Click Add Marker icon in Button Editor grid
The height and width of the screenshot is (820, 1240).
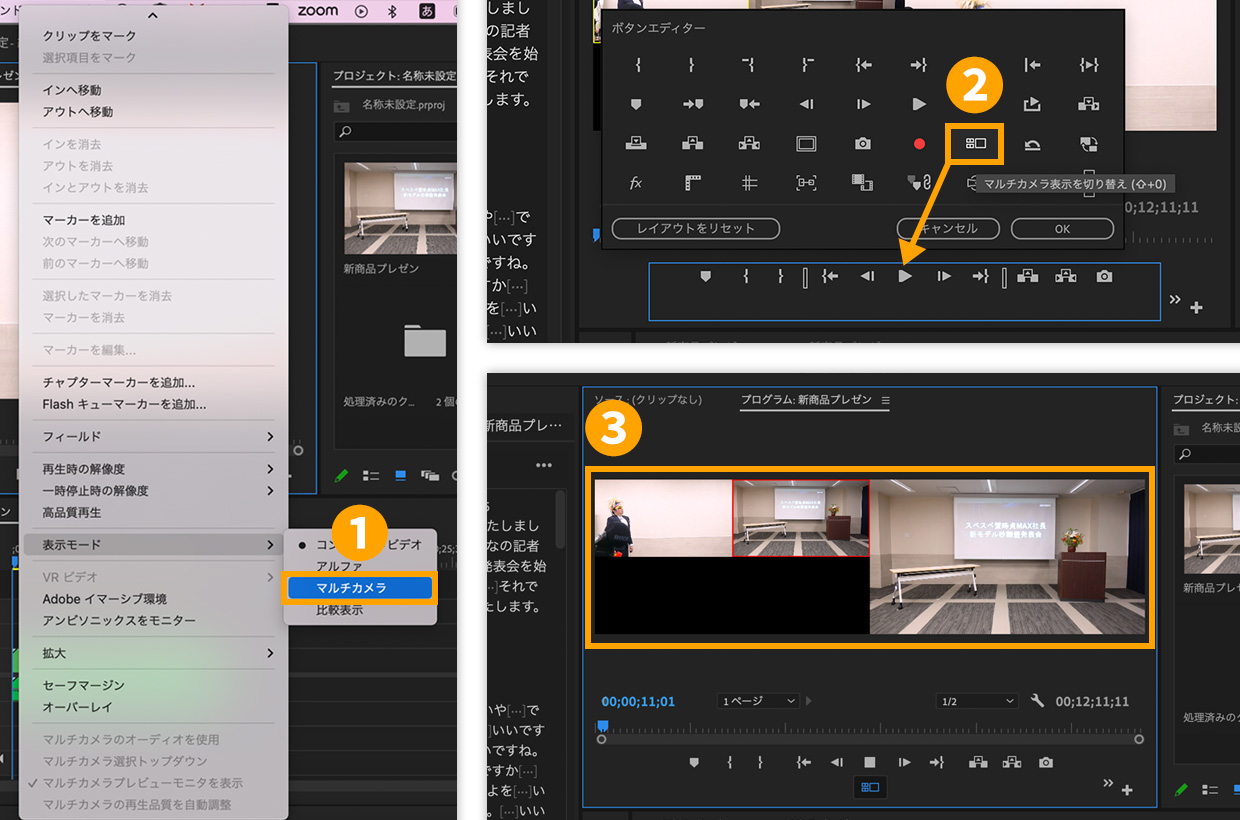pyautogui.click(x=636, y=104)
